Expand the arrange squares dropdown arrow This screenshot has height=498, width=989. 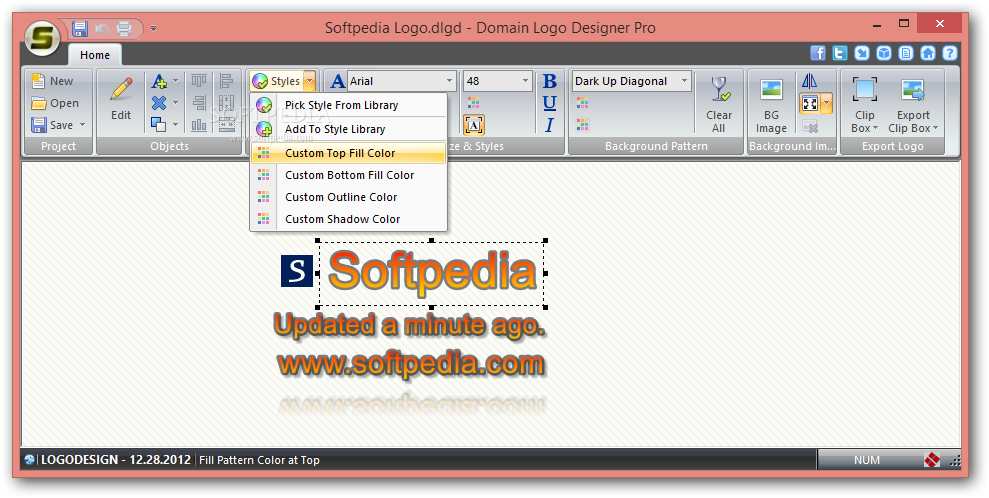175,125
